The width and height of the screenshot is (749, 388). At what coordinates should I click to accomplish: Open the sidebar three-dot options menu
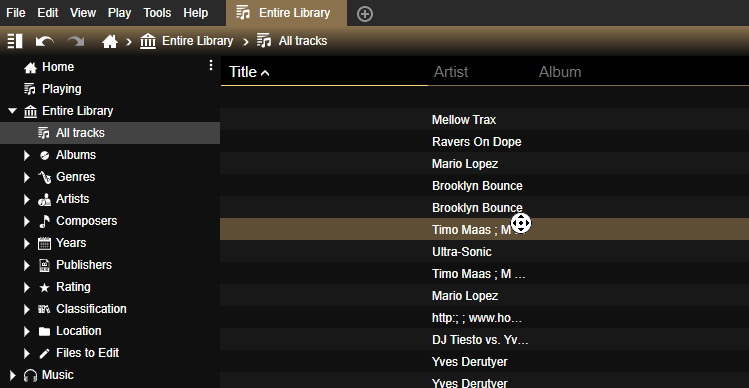(211, 65)
